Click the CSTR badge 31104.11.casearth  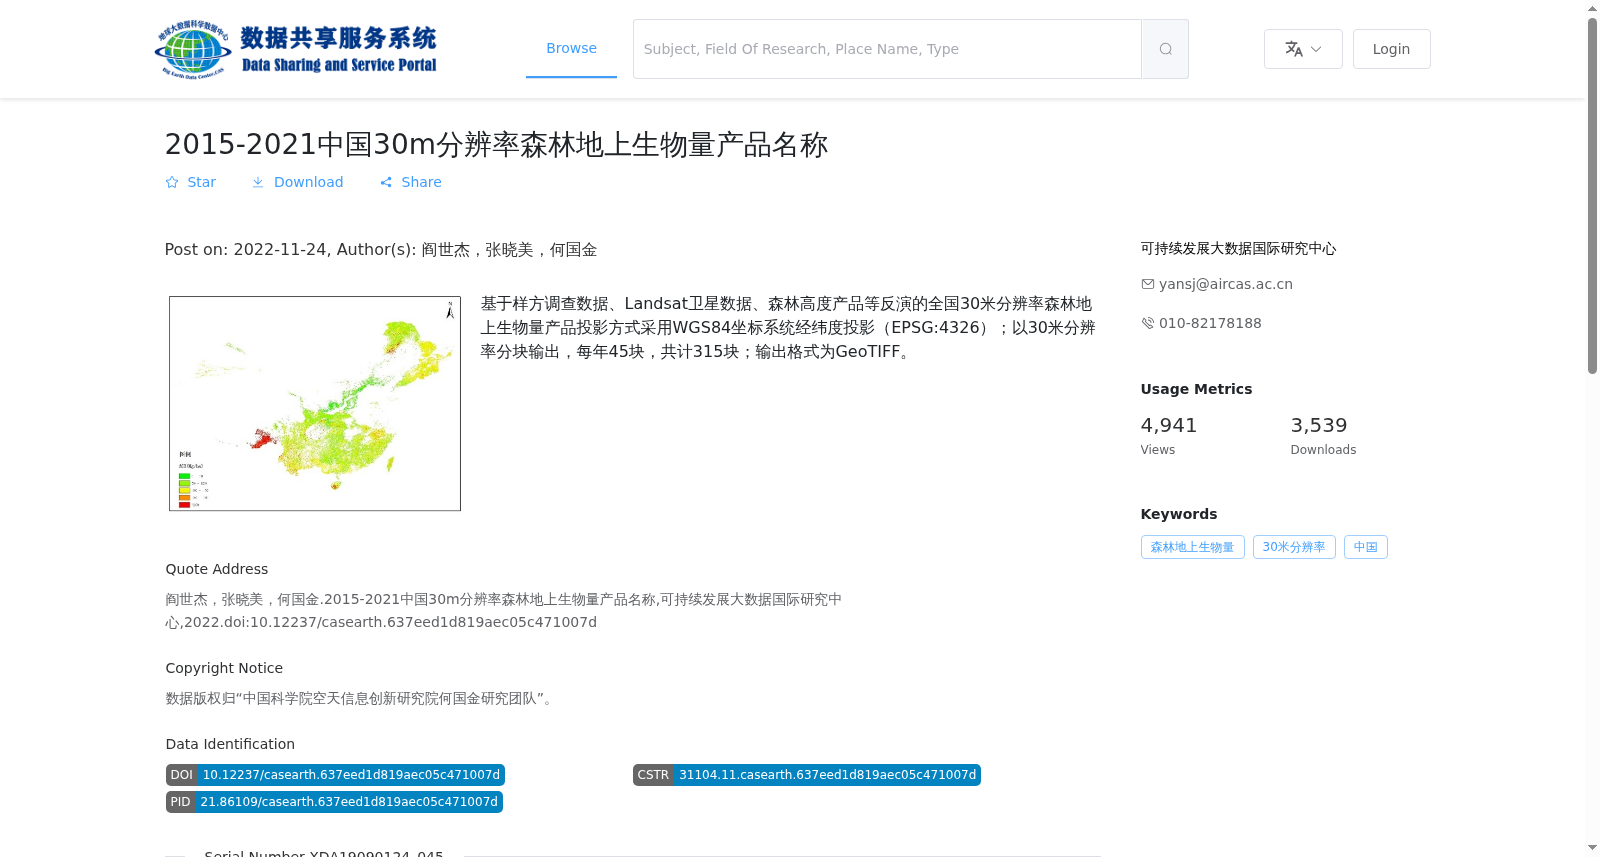click(807, 775)
